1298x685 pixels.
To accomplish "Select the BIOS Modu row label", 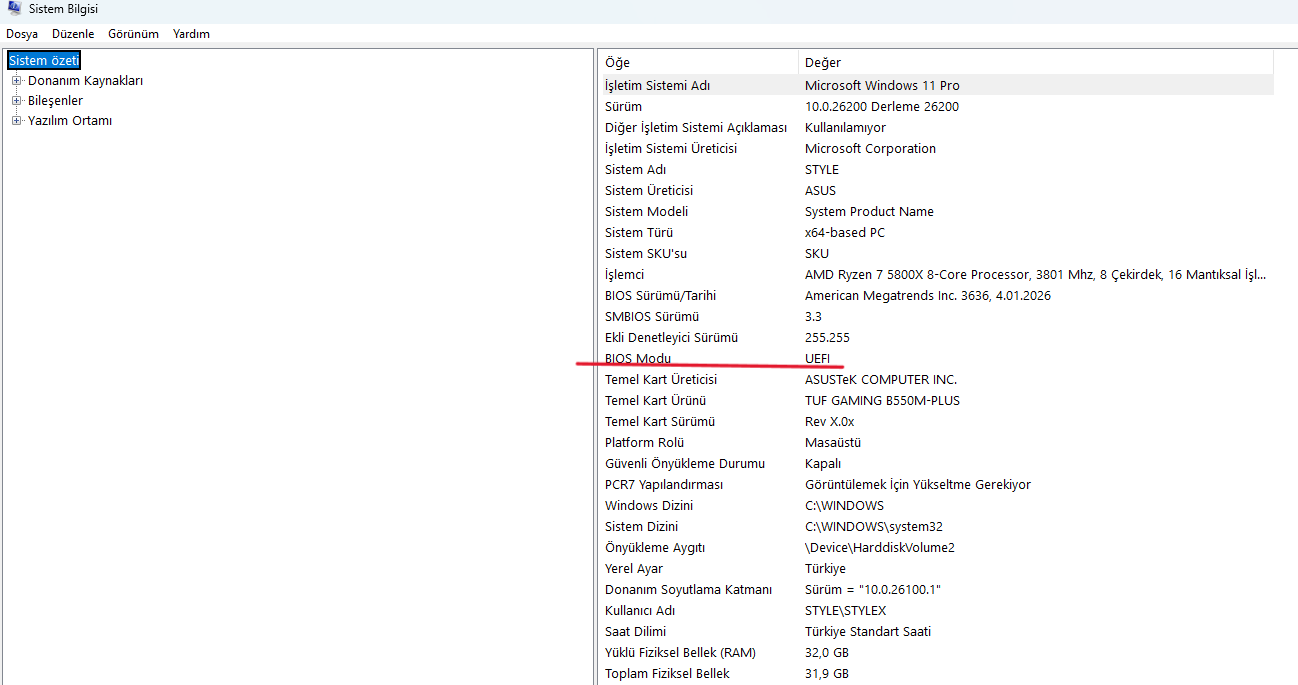I will coord(638,359).
